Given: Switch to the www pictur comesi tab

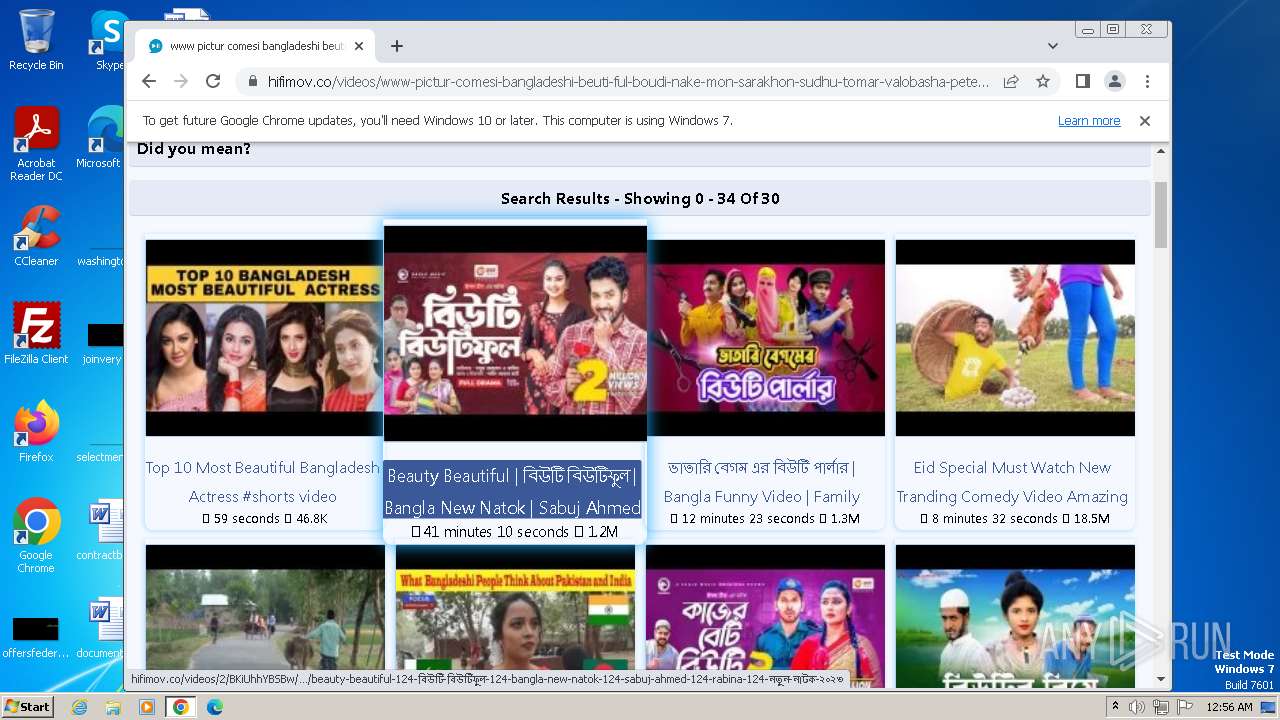Looking at the screenshot, I should (x=256, y=46).
